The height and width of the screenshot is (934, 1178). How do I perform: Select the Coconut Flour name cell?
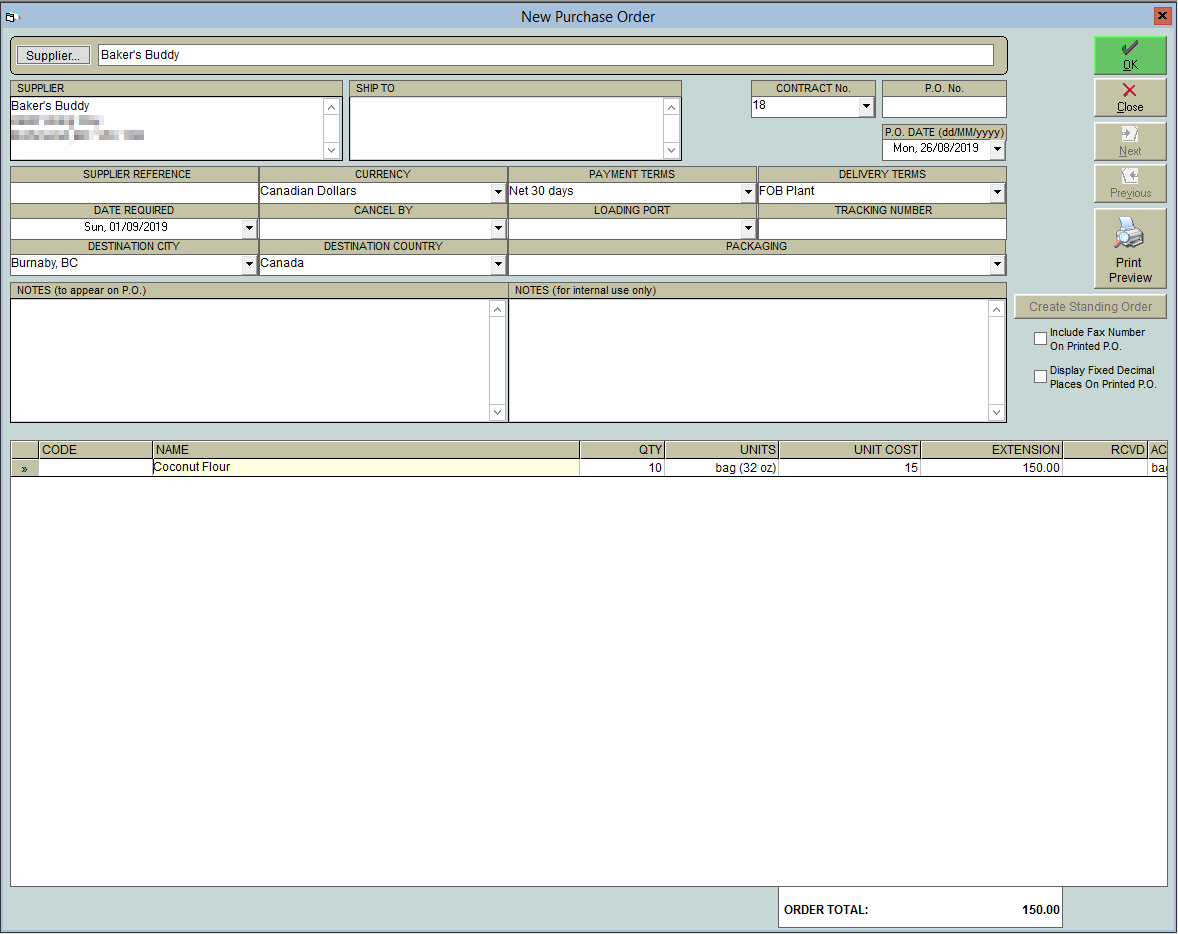tap(366, 467)
